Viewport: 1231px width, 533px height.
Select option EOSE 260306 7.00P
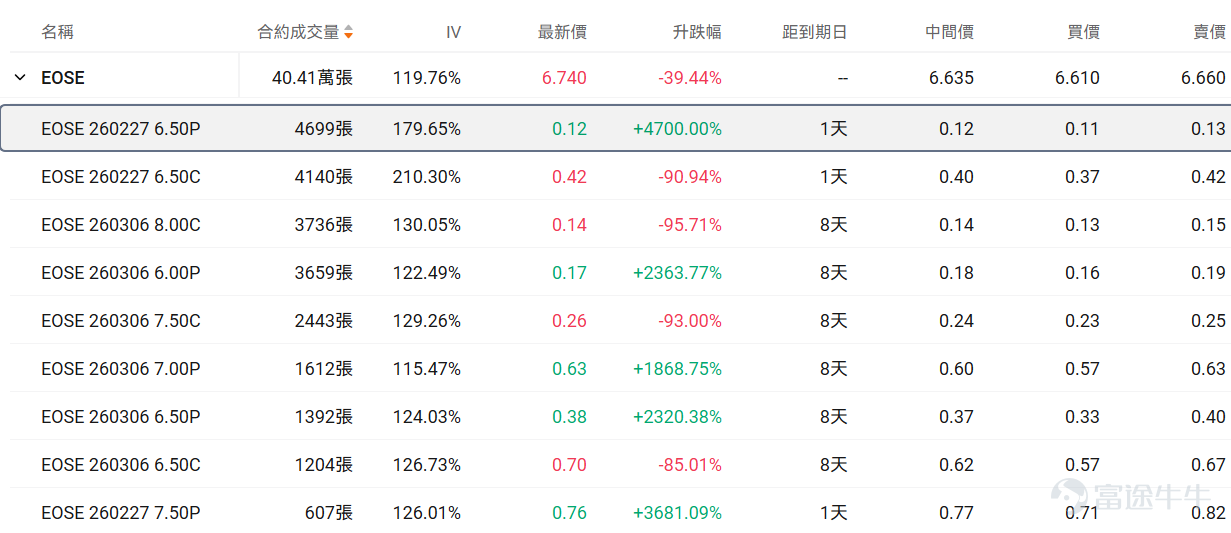tap(121, 369)
